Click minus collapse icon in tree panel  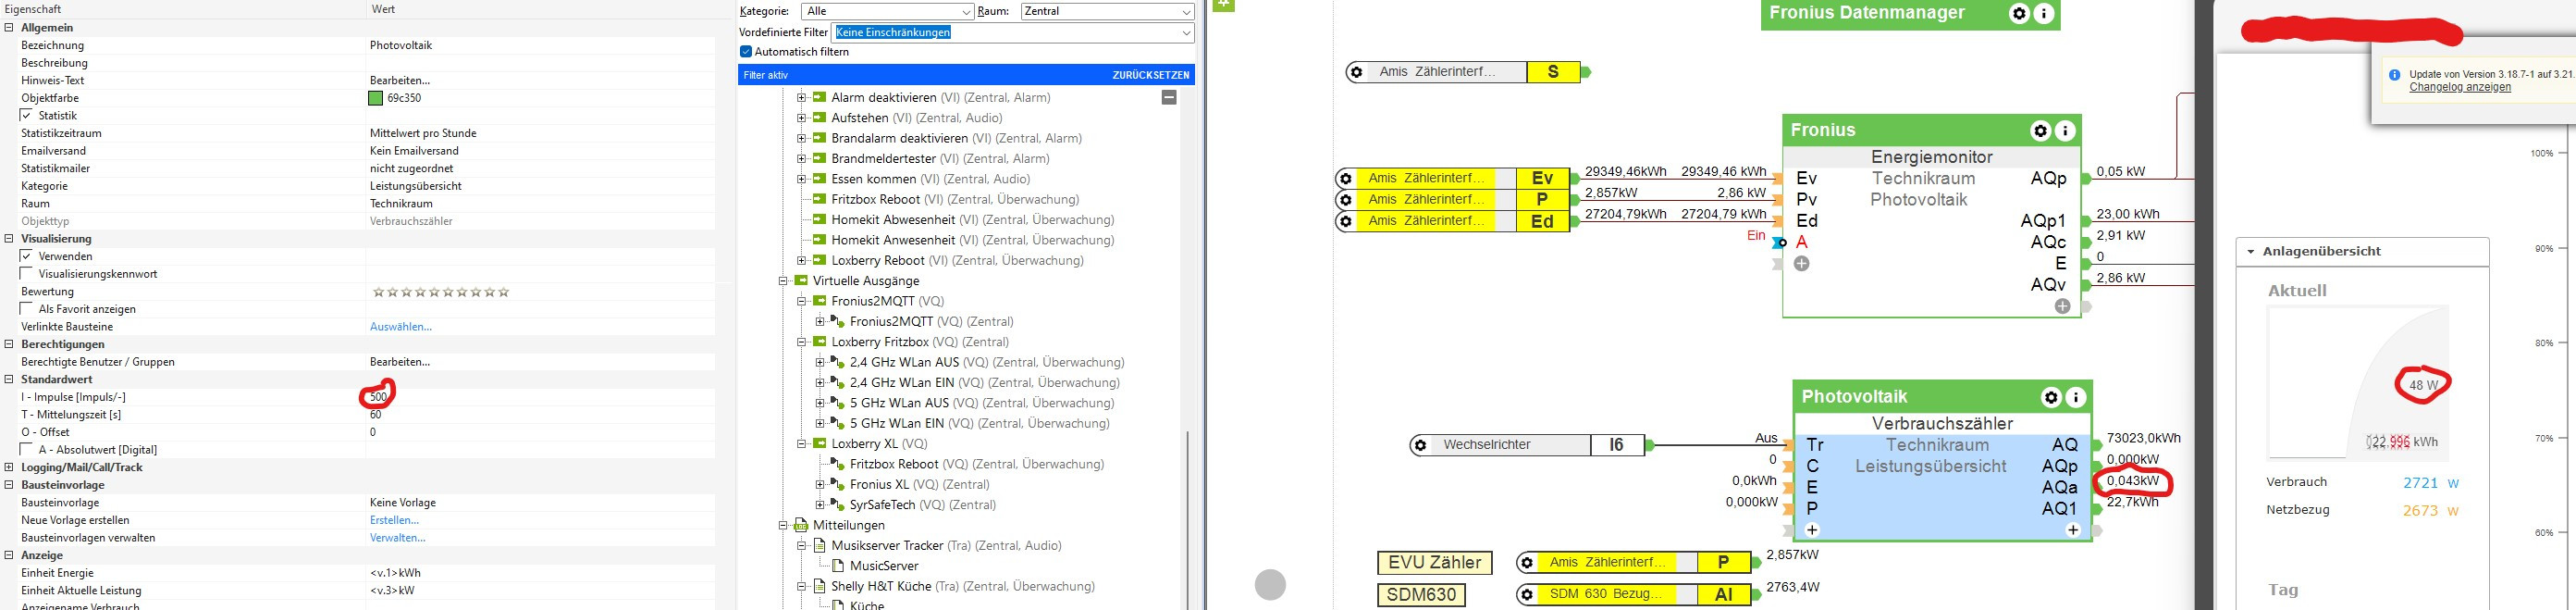(1169, 98)
